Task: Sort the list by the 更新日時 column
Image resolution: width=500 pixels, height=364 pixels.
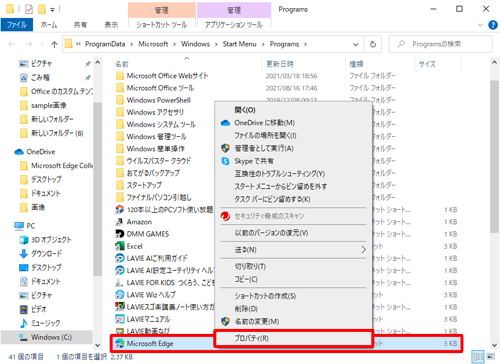Action: pyautogui.click(x=280, y=64)
